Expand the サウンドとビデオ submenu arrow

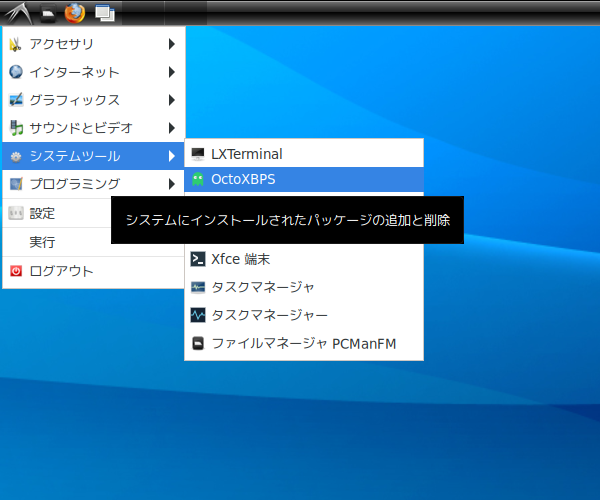click(x=172, y=128)
